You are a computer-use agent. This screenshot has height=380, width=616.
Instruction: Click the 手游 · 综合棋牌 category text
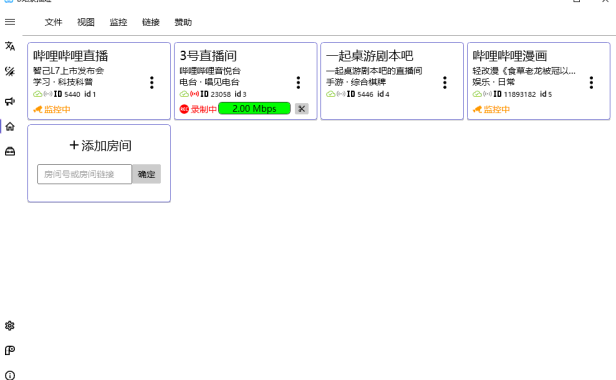[356, 82]
